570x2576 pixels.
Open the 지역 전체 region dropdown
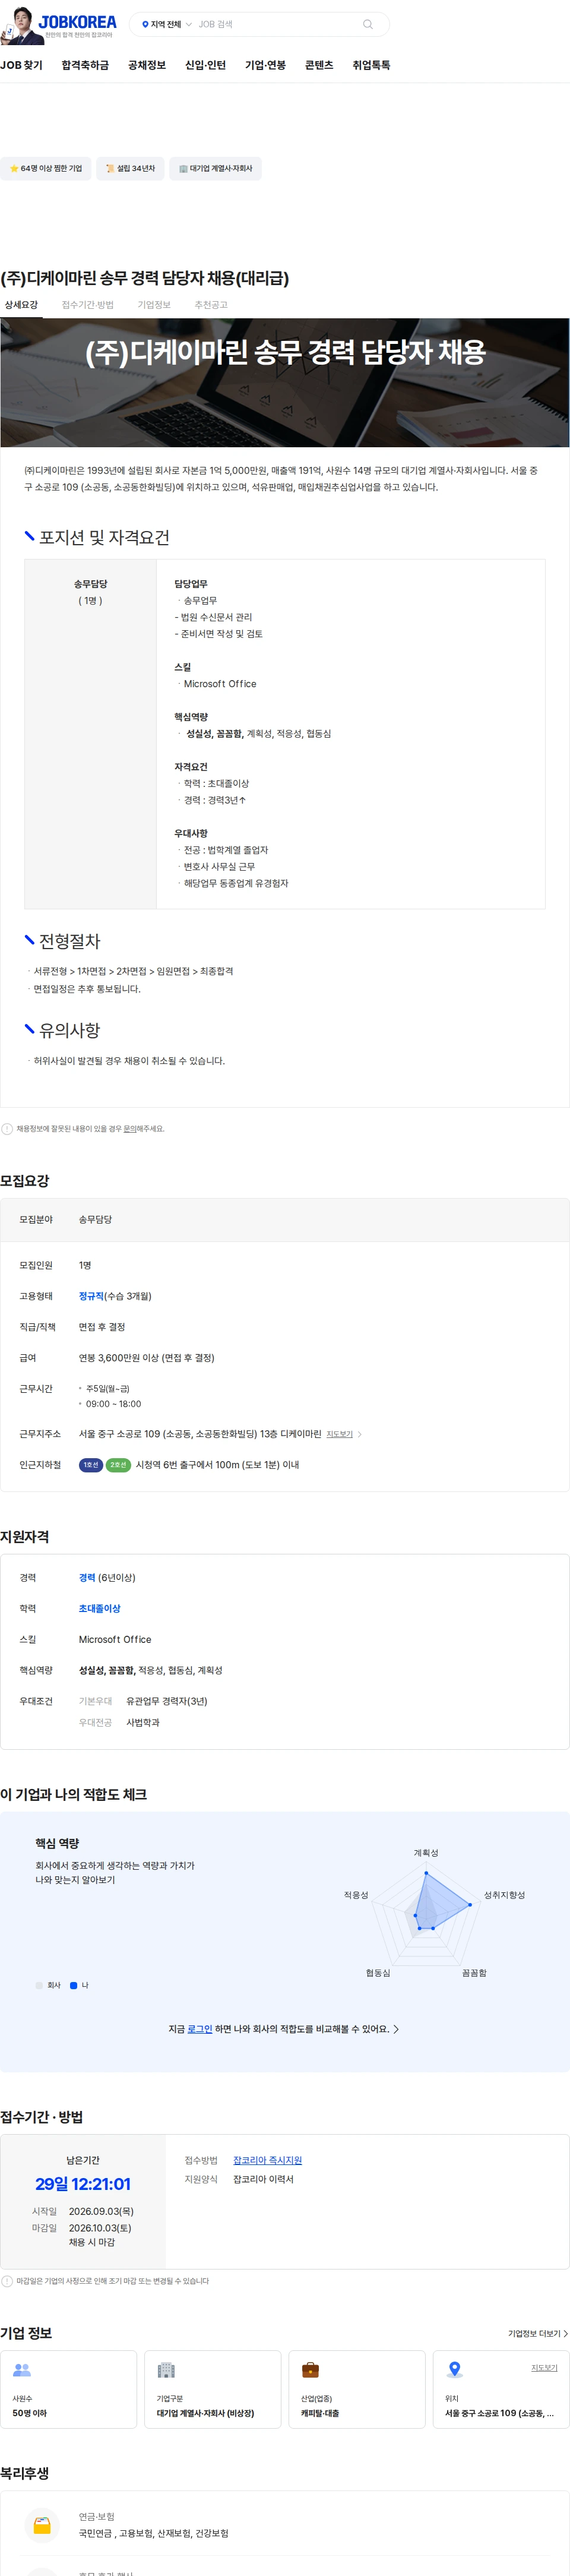166,24
